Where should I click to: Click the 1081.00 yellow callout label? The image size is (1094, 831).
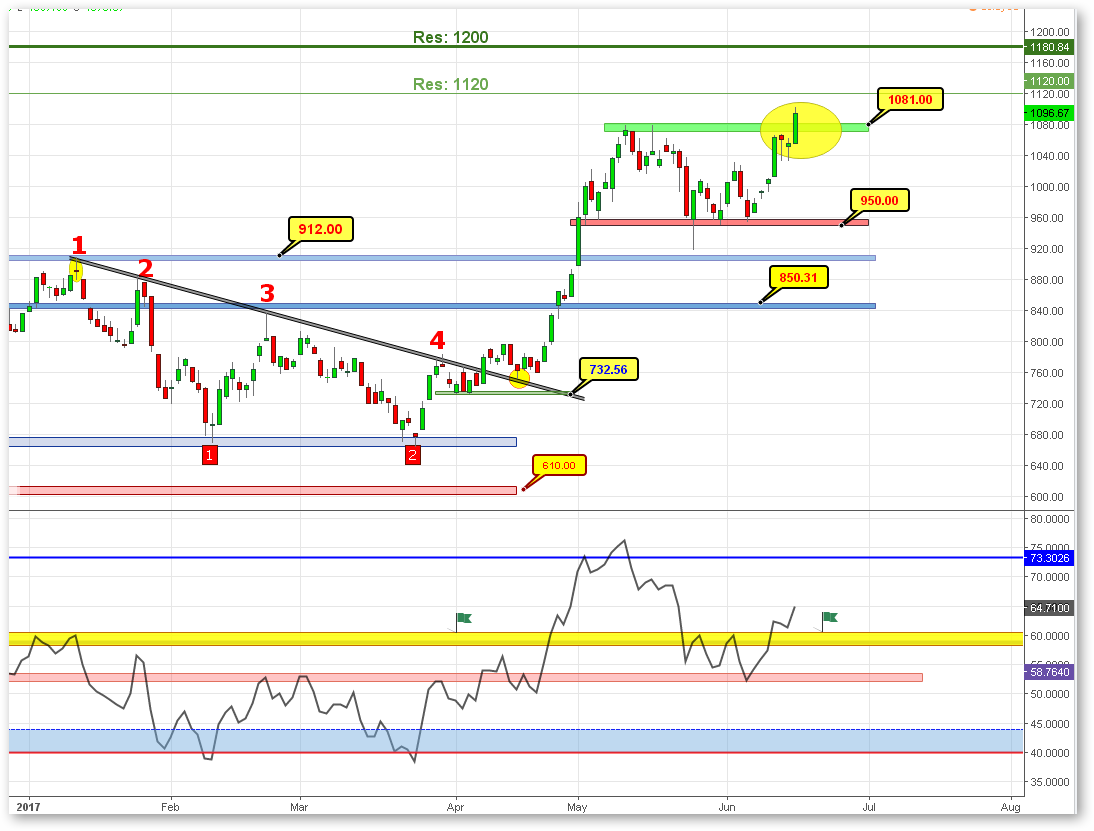[910, 99]
